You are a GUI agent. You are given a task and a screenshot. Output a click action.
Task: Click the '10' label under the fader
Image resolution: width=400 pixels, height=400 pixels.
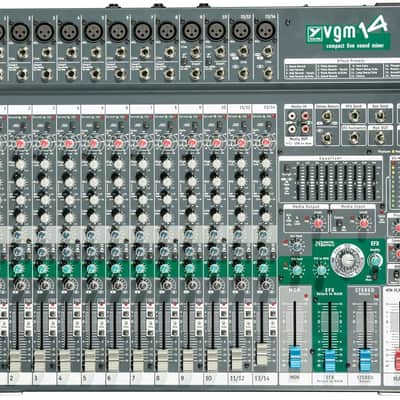(x=210, y=378)
